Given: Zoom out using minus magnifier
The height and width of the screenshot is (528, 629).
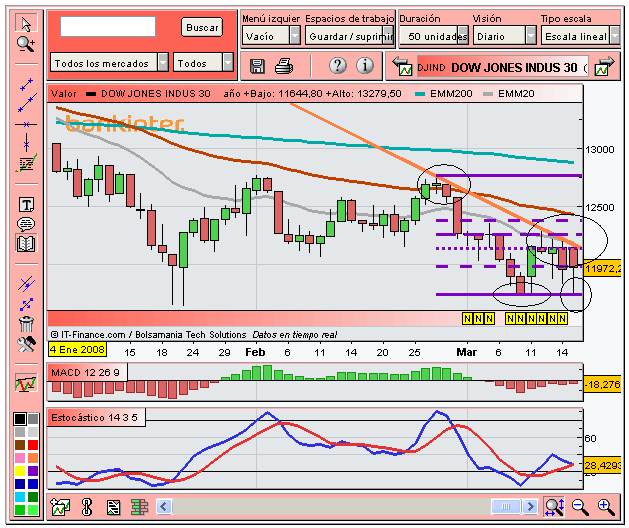Looking at the screenshot, I should point(580,507).
